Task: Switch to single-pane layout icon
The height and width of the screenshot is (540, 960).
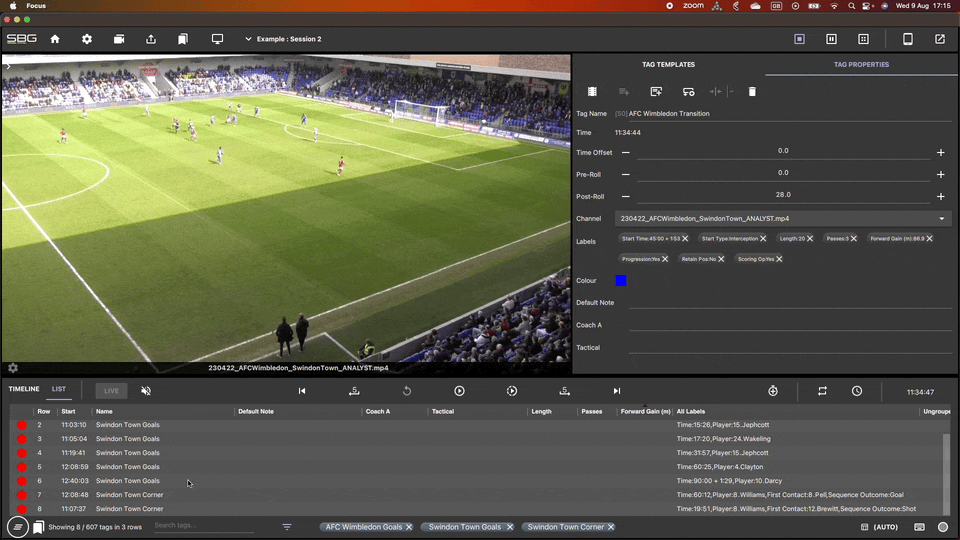Action: [x=800, y=39]
